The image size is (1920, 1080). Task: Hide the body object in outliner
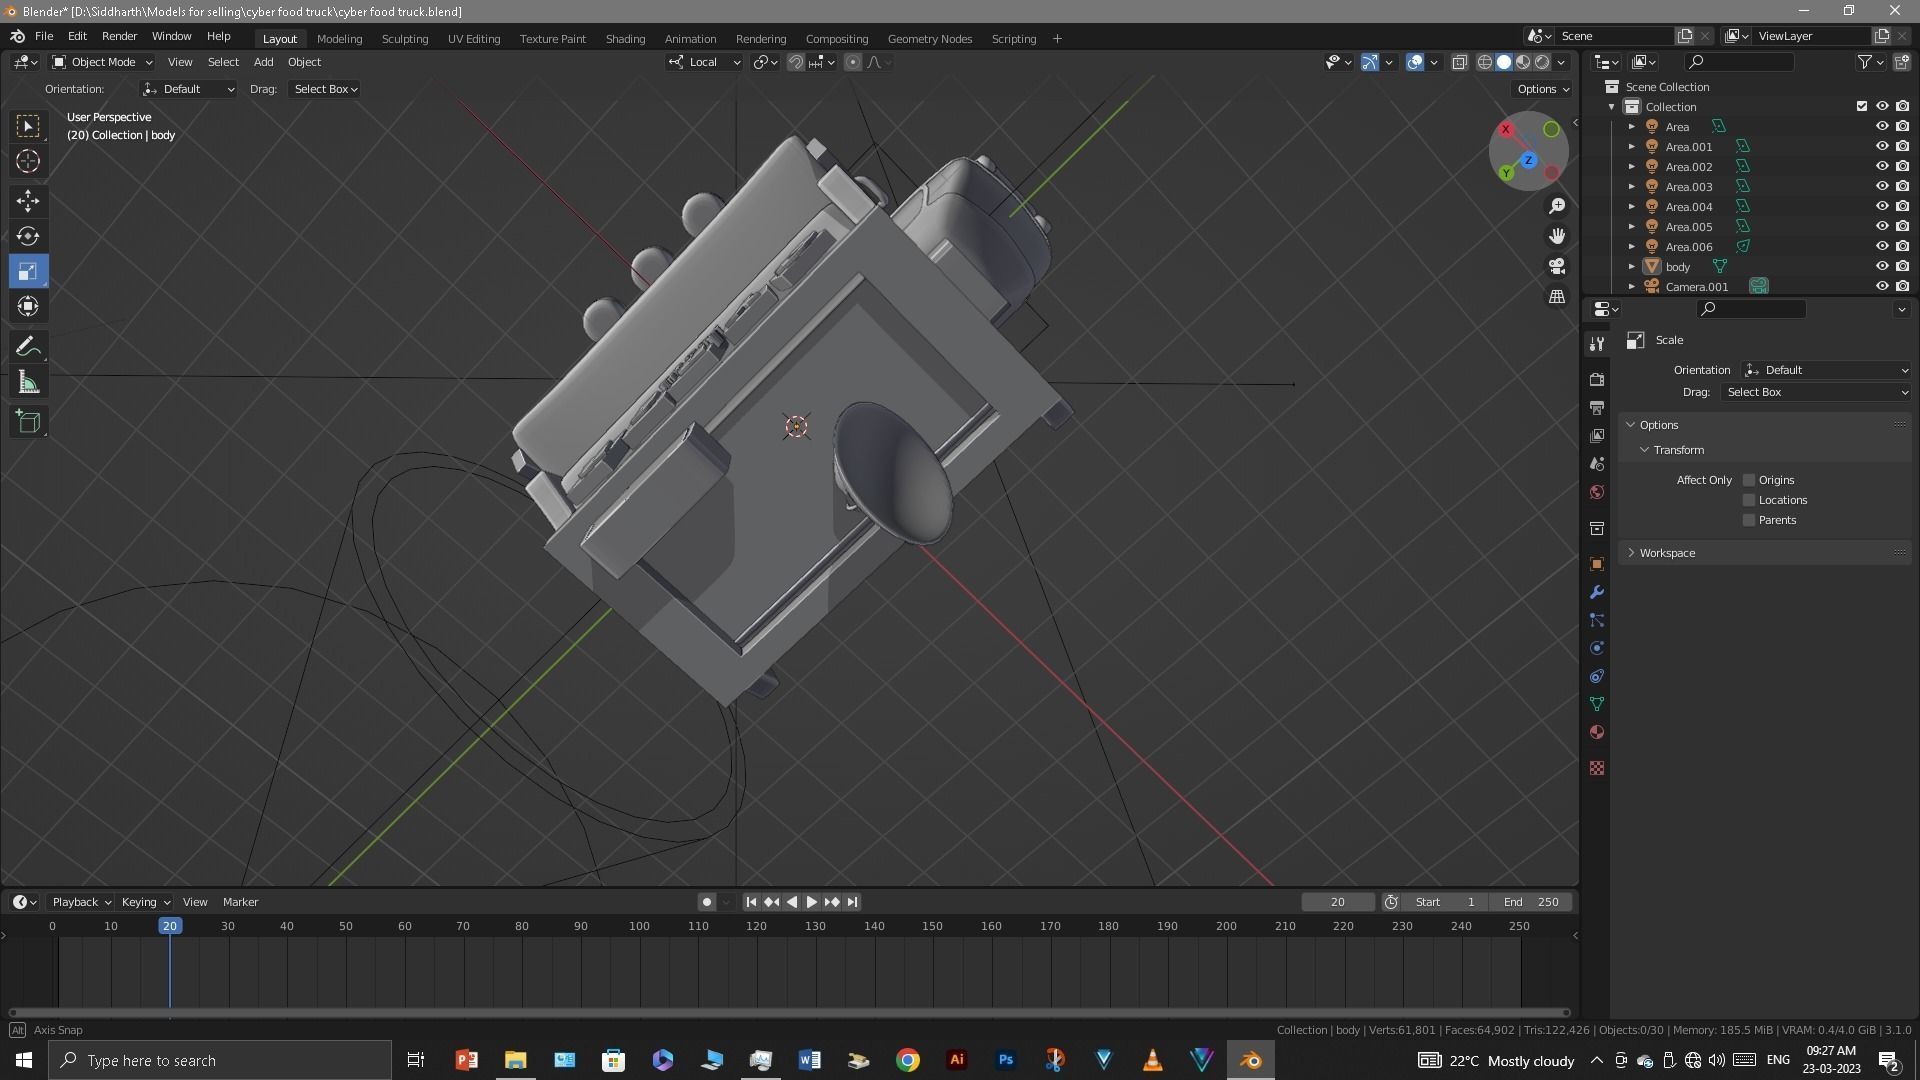(x=1881, y=267)
